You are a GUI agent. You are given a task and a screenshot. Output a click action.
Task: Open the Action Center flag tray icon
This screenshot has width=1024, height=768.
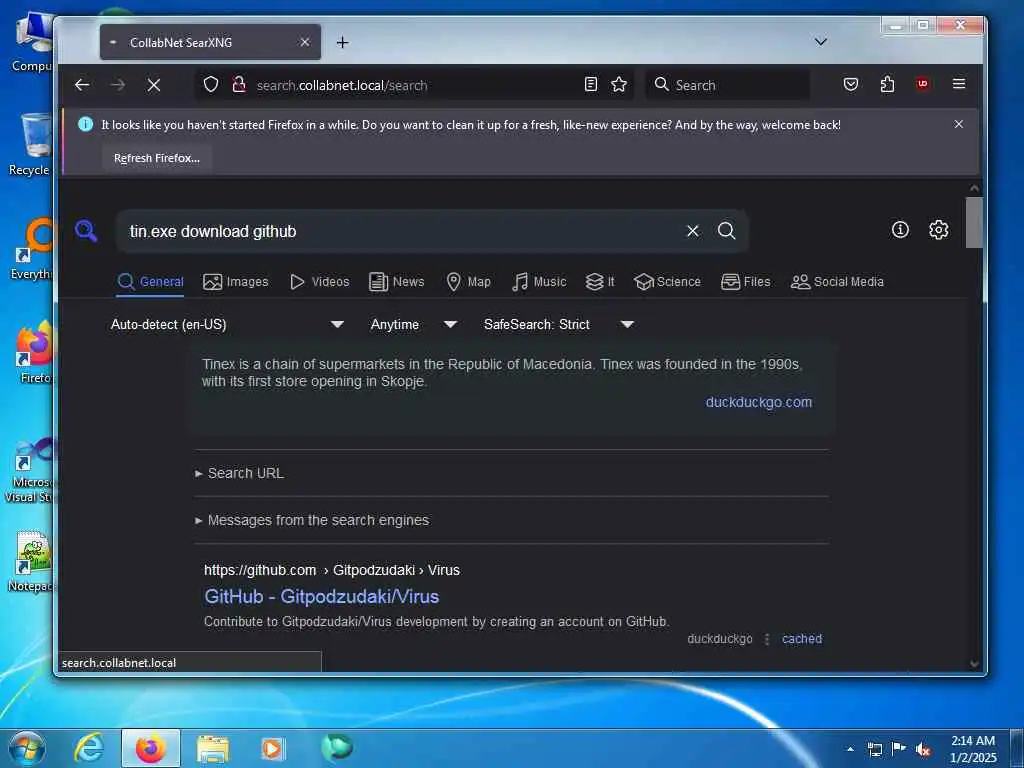(x=899, y=749)
